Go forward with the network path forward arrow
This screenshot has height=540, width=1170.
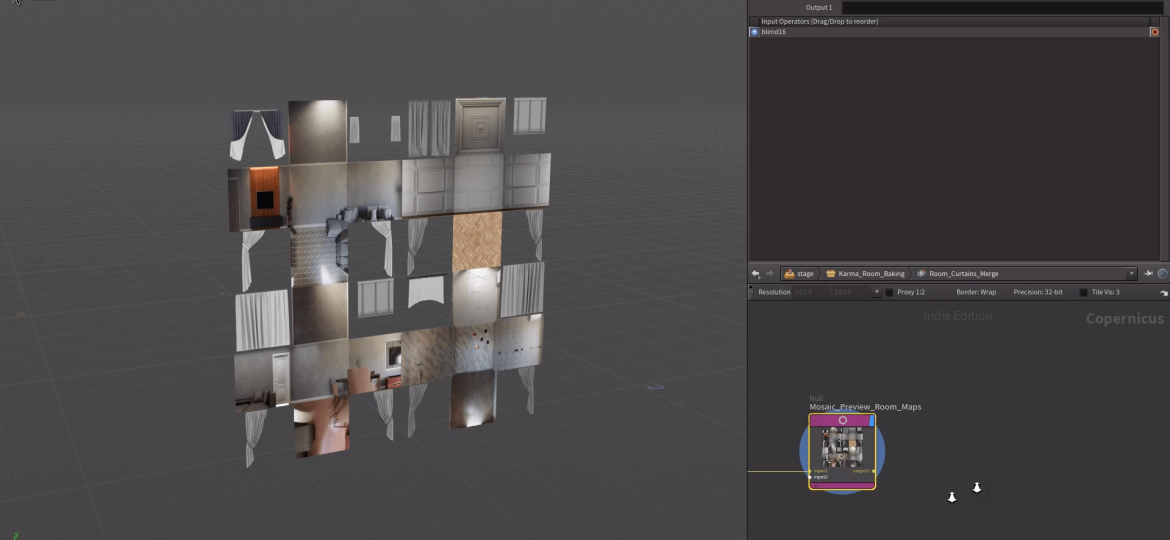coord(769,273)
